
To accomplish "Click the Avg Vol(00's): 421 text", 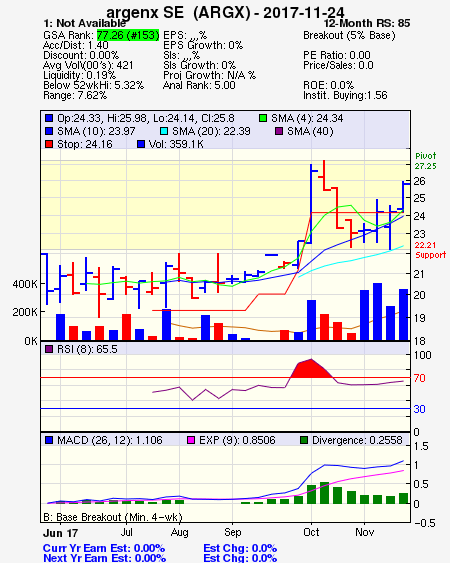I will 88,65.
